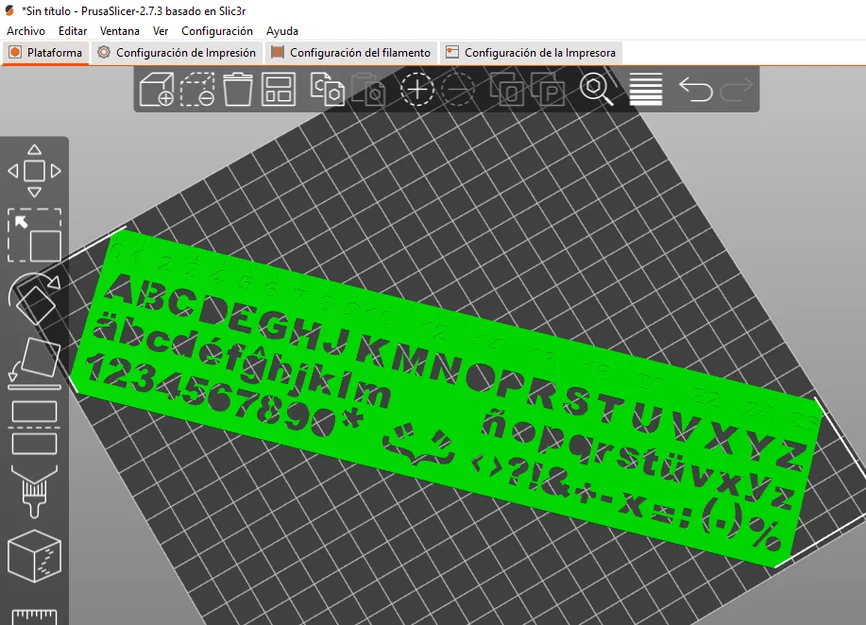Click the Split to objects icon
Image resolution: width=866 pixels, height=625 pixels.
tap(506, 89)
